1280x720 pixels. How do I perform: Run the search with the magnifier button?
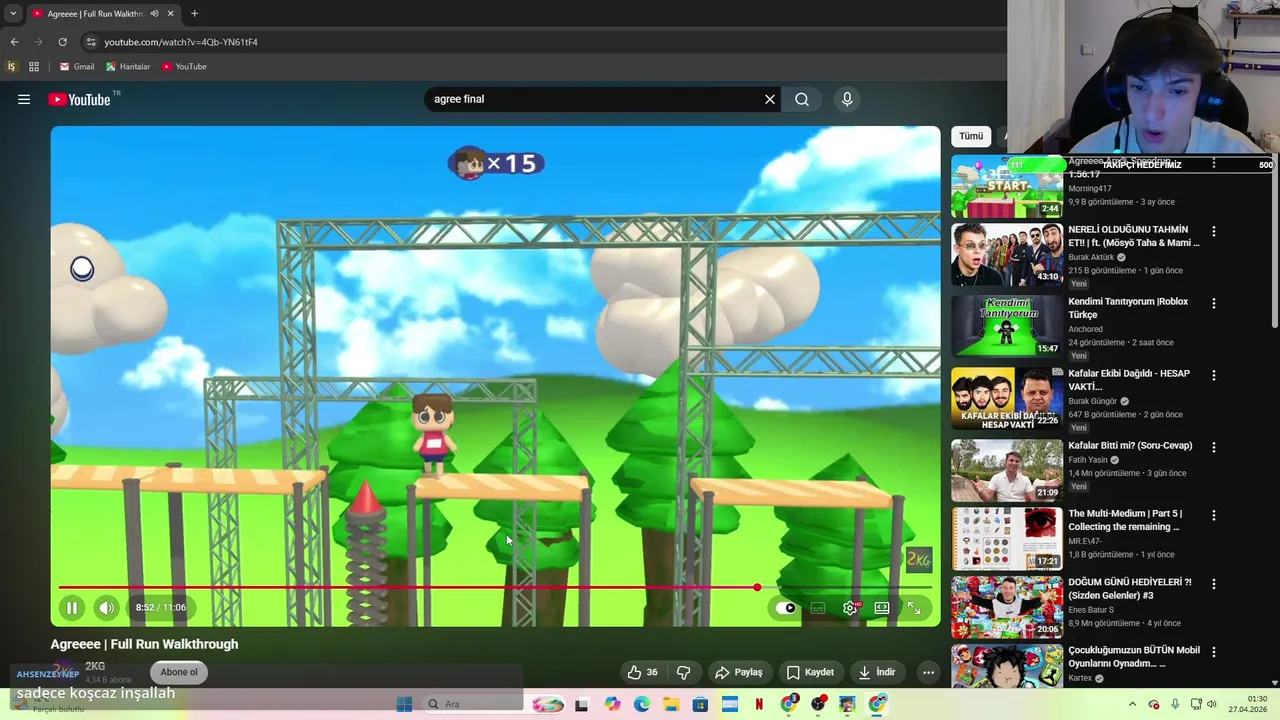point(802,99)
